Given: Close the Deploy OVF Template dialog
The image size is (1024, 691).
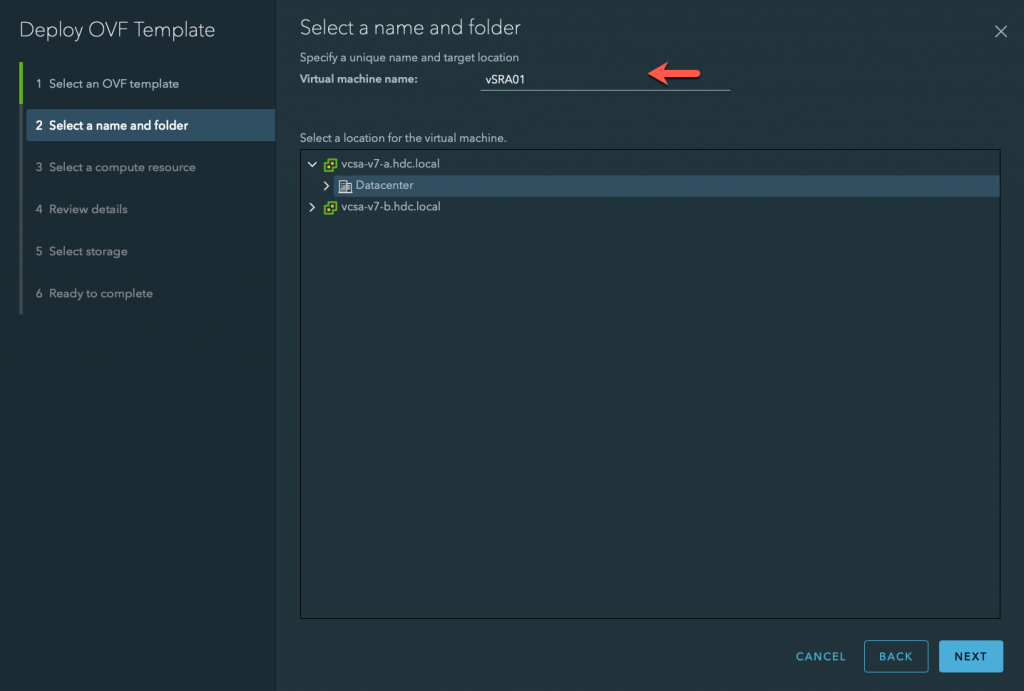Looking at the screenshot, I should tap(1000, 31).
